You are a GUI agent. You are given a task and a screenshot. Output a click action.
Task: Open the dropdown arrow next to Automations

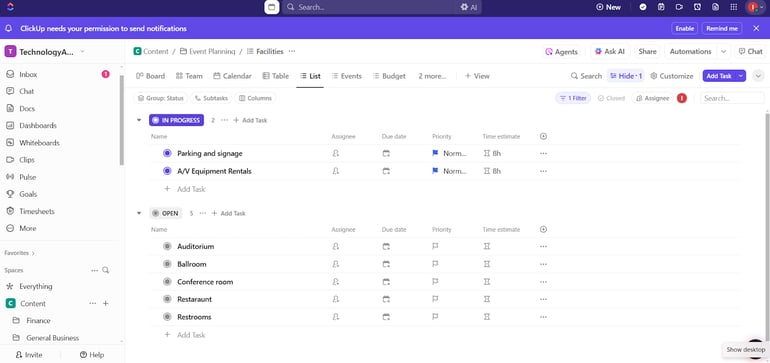point(723,51)
